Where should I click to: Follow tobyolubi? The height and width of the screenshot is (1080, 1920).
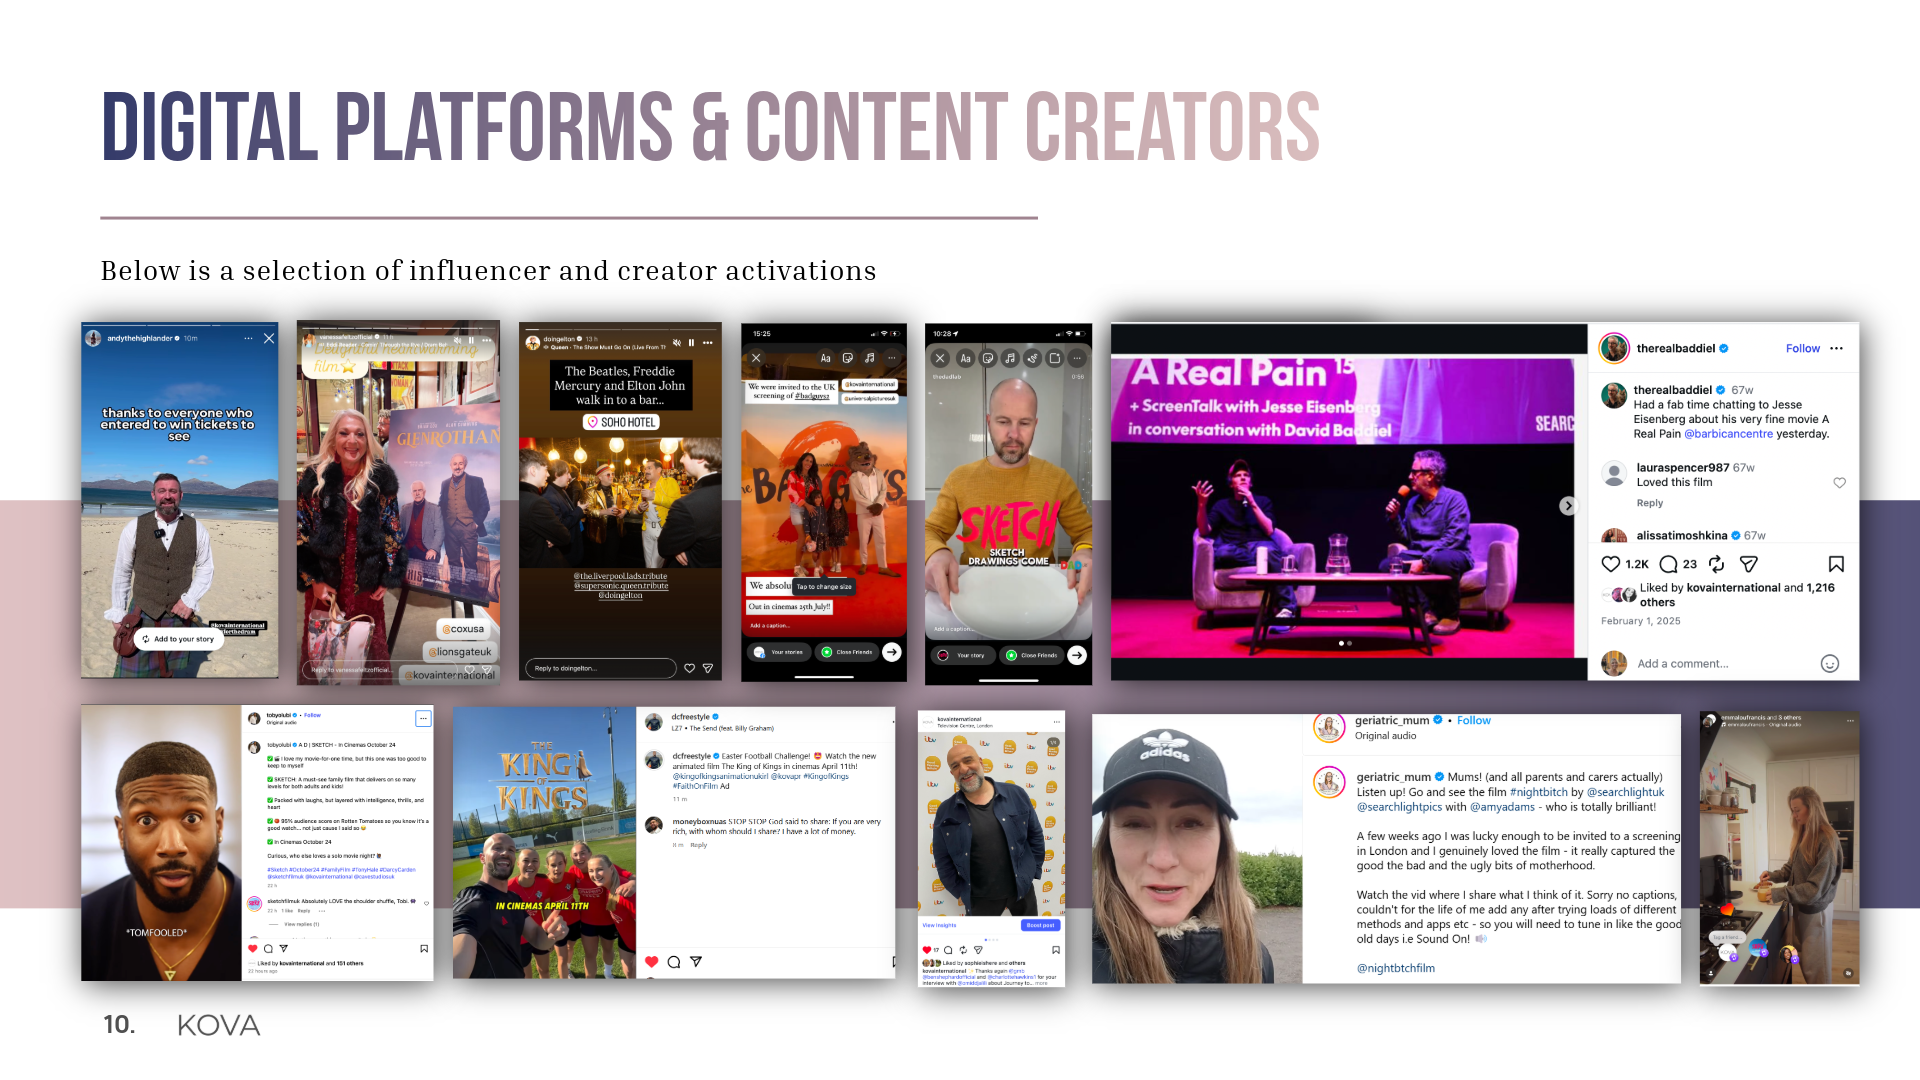313,715
